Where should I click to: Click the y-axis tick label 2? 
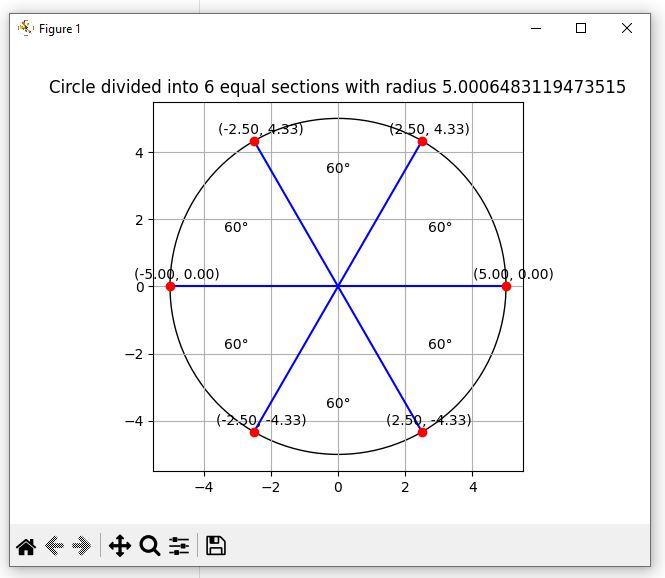140,220
